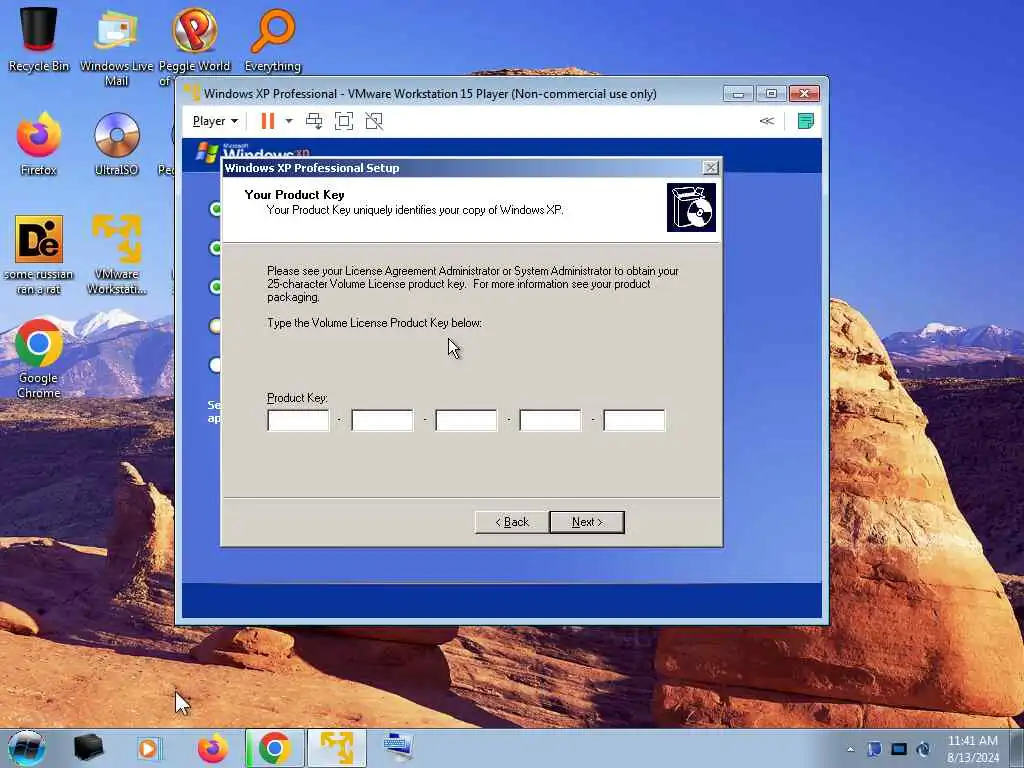Close the VMware Workstation Player window
This screenshot has height=768, width=1024.
point(804,94)
